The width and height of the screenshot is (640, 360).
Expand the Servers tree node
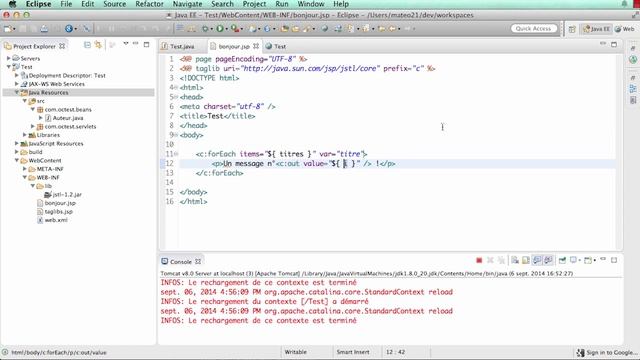click(x=9, y=58)
